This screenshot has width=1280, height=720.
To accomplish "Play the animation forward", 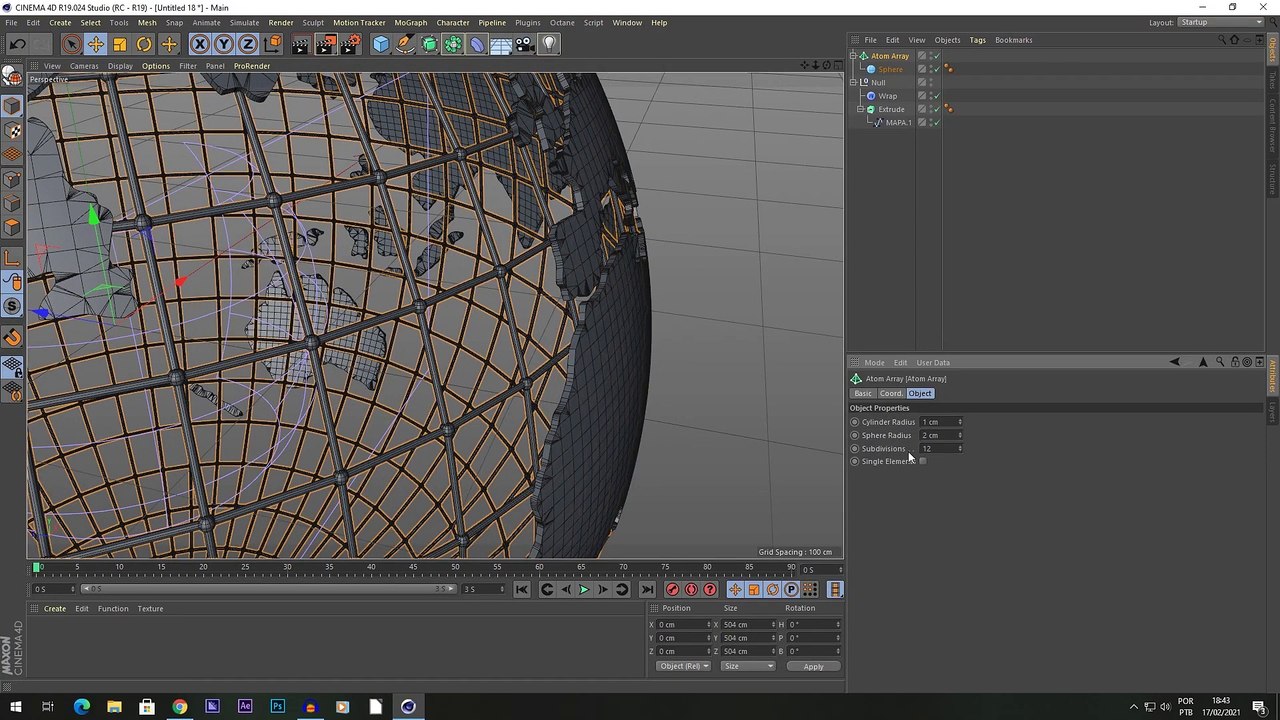I will click(x=584, y=590).
